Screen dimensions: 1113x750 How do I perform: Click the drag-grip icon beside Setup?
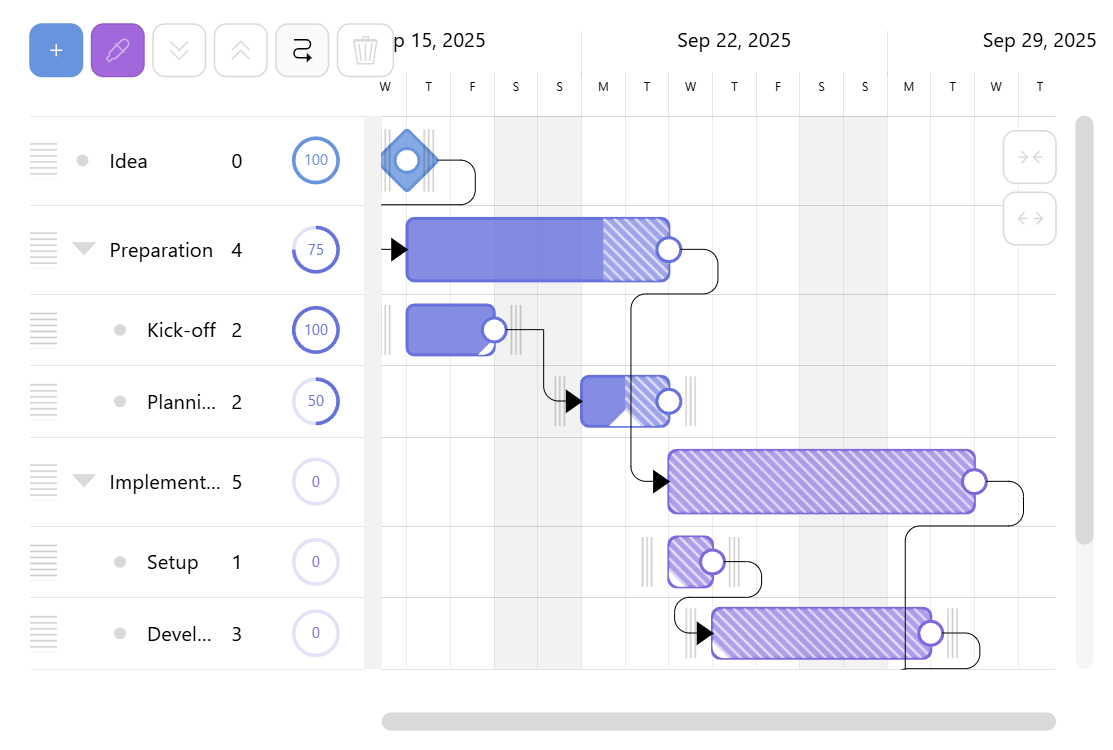pyautogui.click(x=43, y=561)
